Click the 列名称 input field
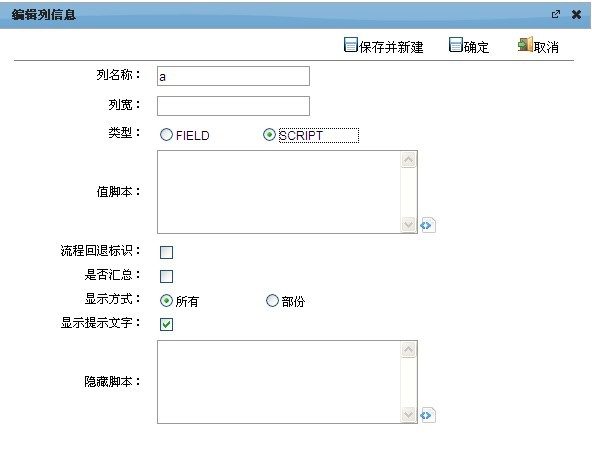592x468 pixels. click(233, 76)
